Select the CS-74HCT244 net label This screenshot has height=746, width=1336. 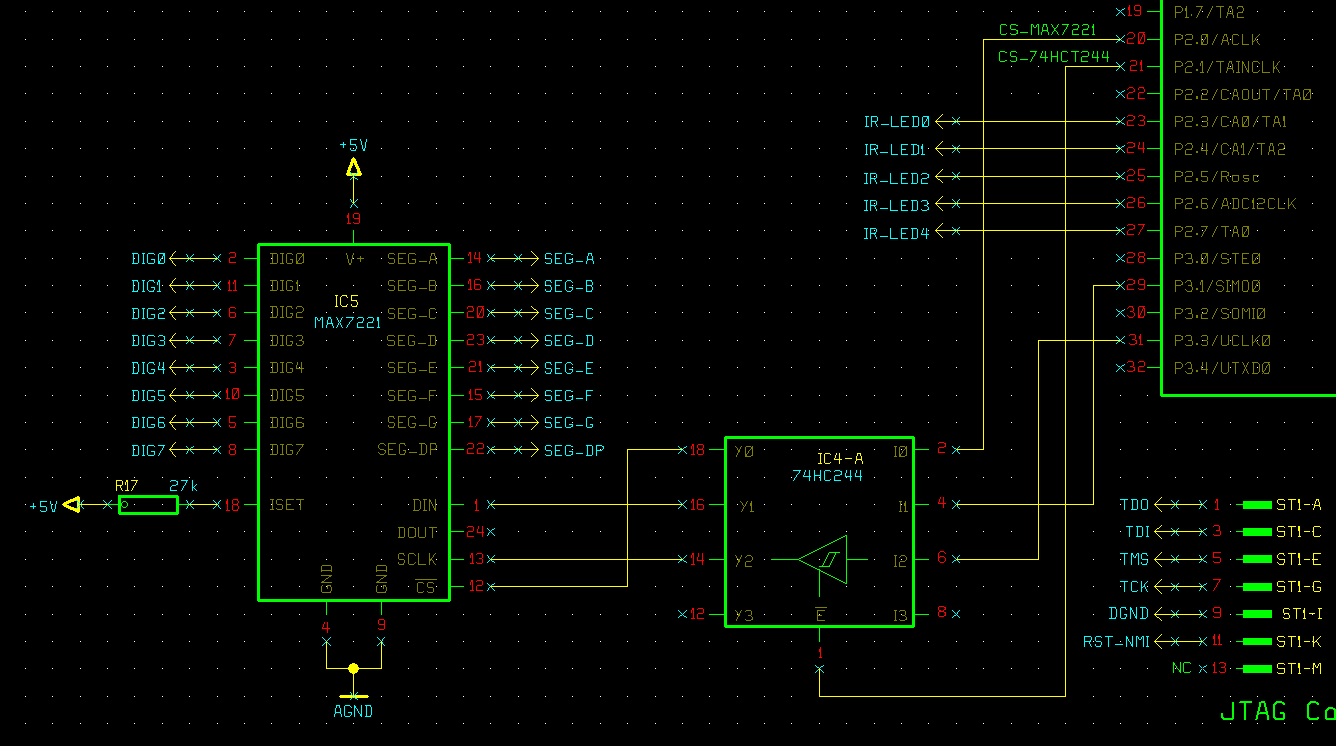[x=1054, y=57]
